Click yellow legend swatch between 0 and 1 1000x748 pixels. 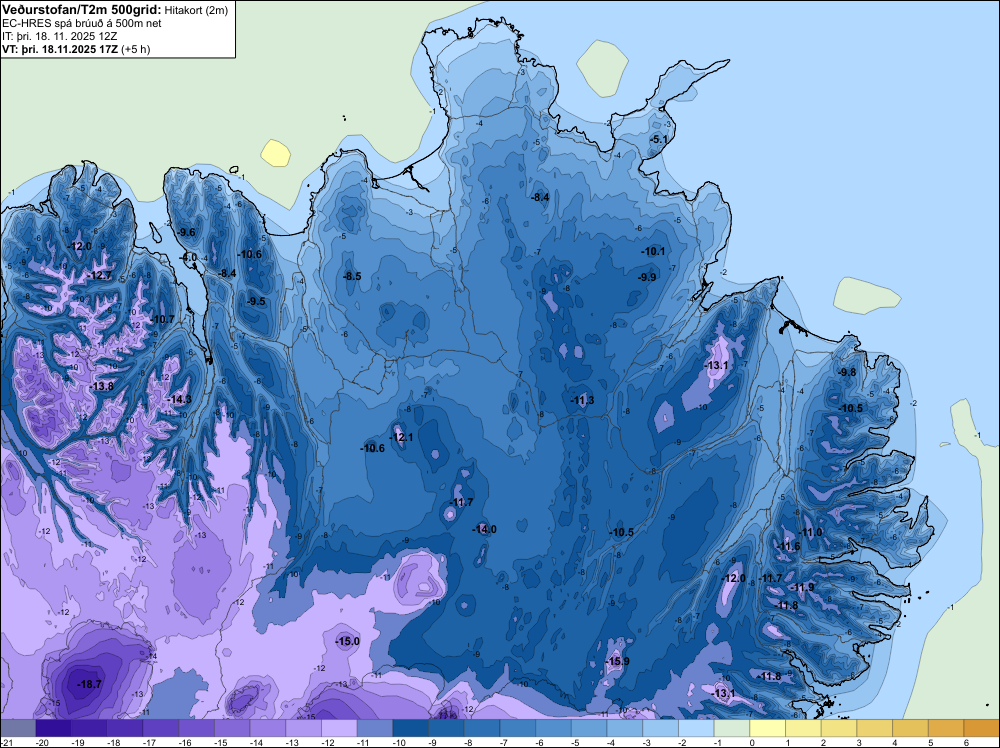(x=768, y=728)
